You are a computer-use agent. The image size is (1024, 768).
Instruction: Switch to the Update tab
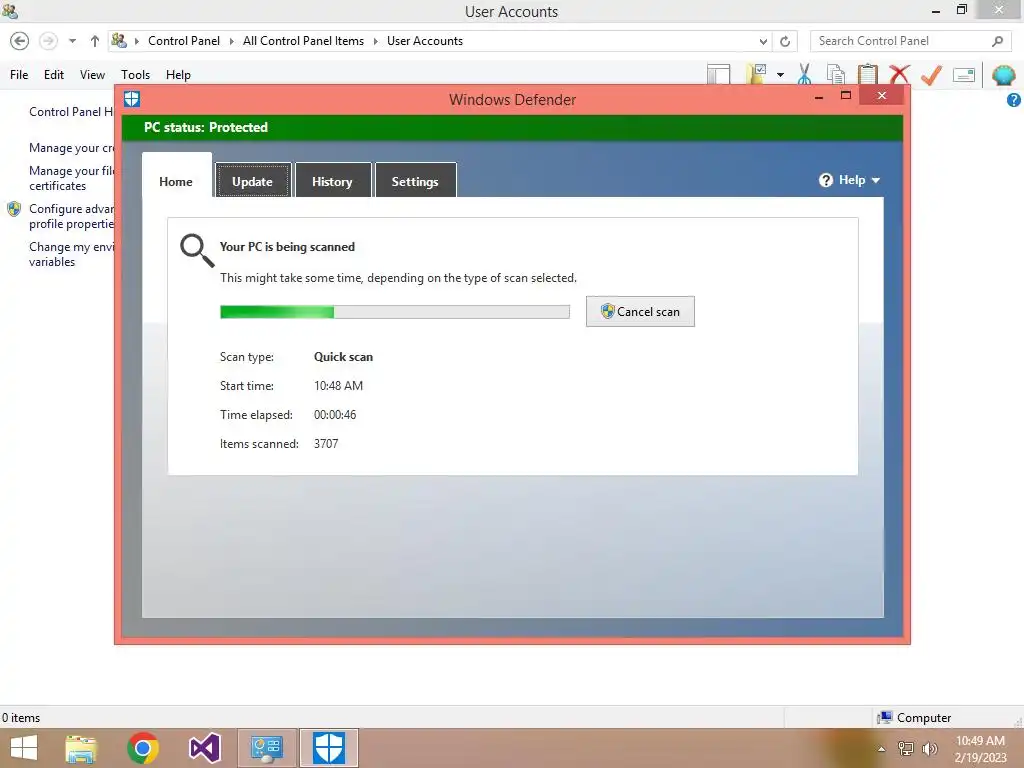[x=253, y=182]
